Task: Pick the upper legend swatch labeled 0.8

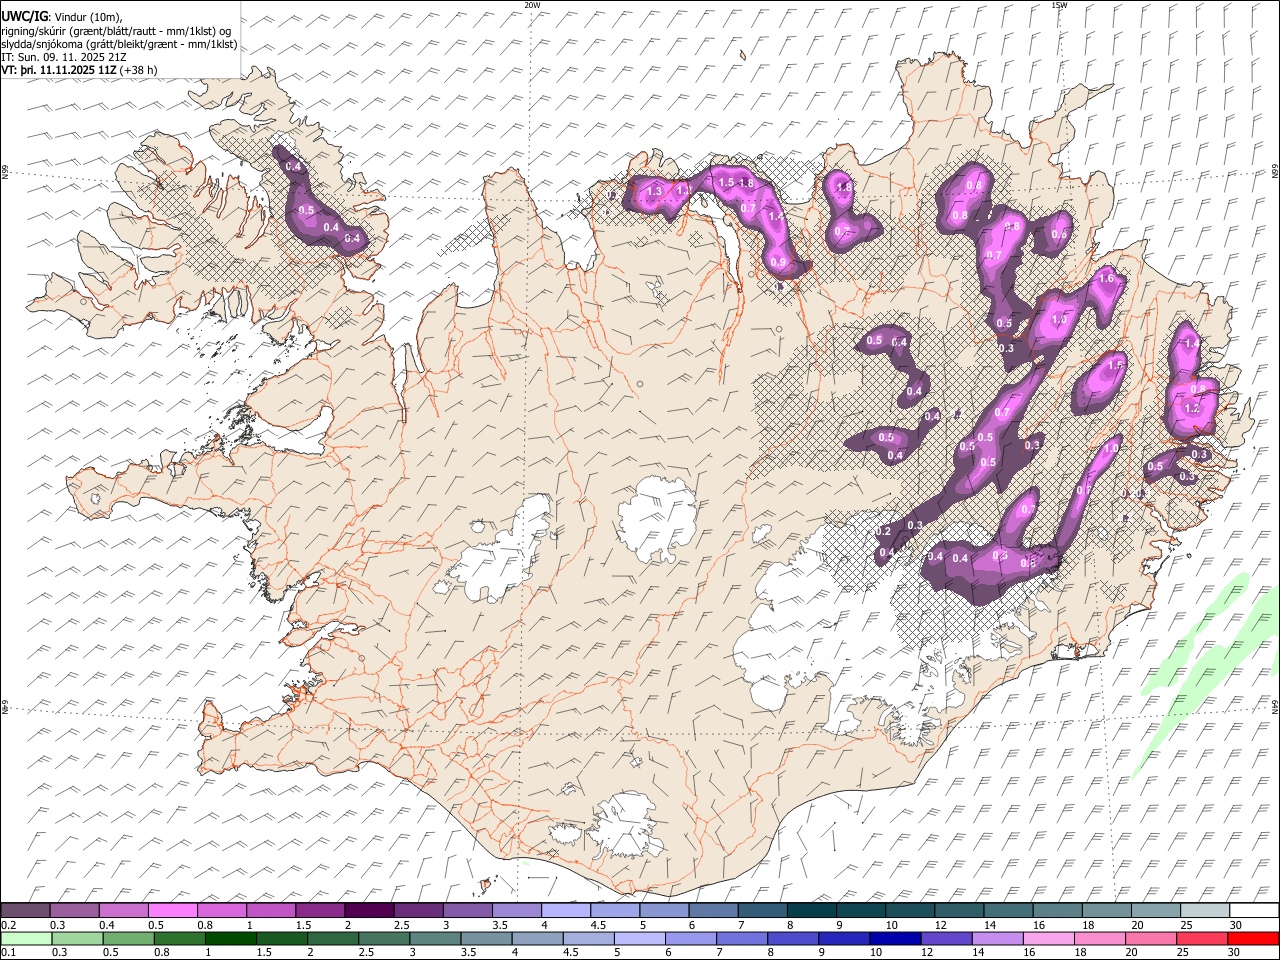Action: coord(221,910)
